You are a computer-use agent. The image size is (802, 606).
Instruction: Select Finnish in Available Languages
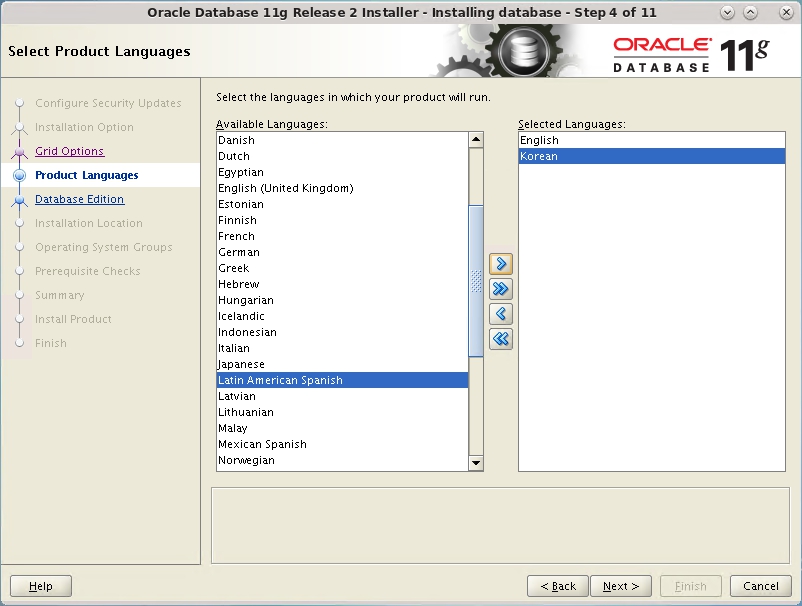coord(342,220)
